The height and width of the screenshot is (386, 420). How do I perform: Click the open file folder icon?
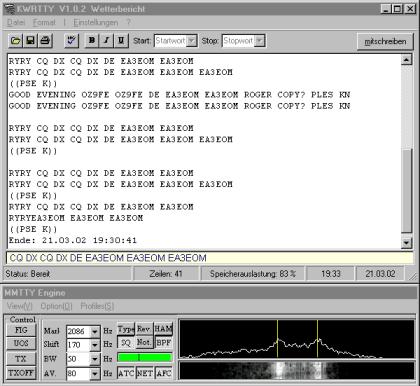click(15, 41)
